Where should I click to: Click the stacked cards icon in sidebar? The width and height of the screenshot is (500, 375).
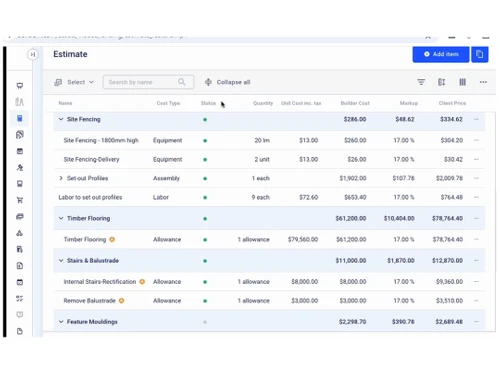(x=20, y=216)
